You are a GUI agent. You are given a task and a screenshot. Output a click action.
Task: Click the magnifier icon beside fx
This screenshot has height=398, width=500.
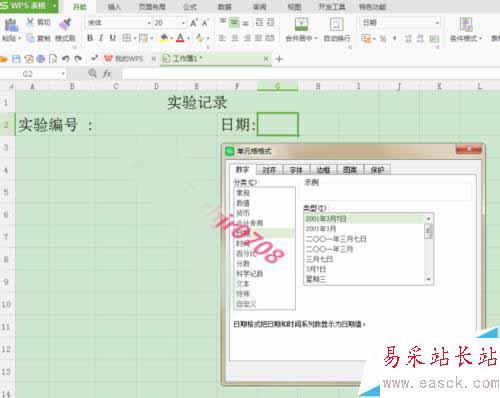[x=92, y=73]
